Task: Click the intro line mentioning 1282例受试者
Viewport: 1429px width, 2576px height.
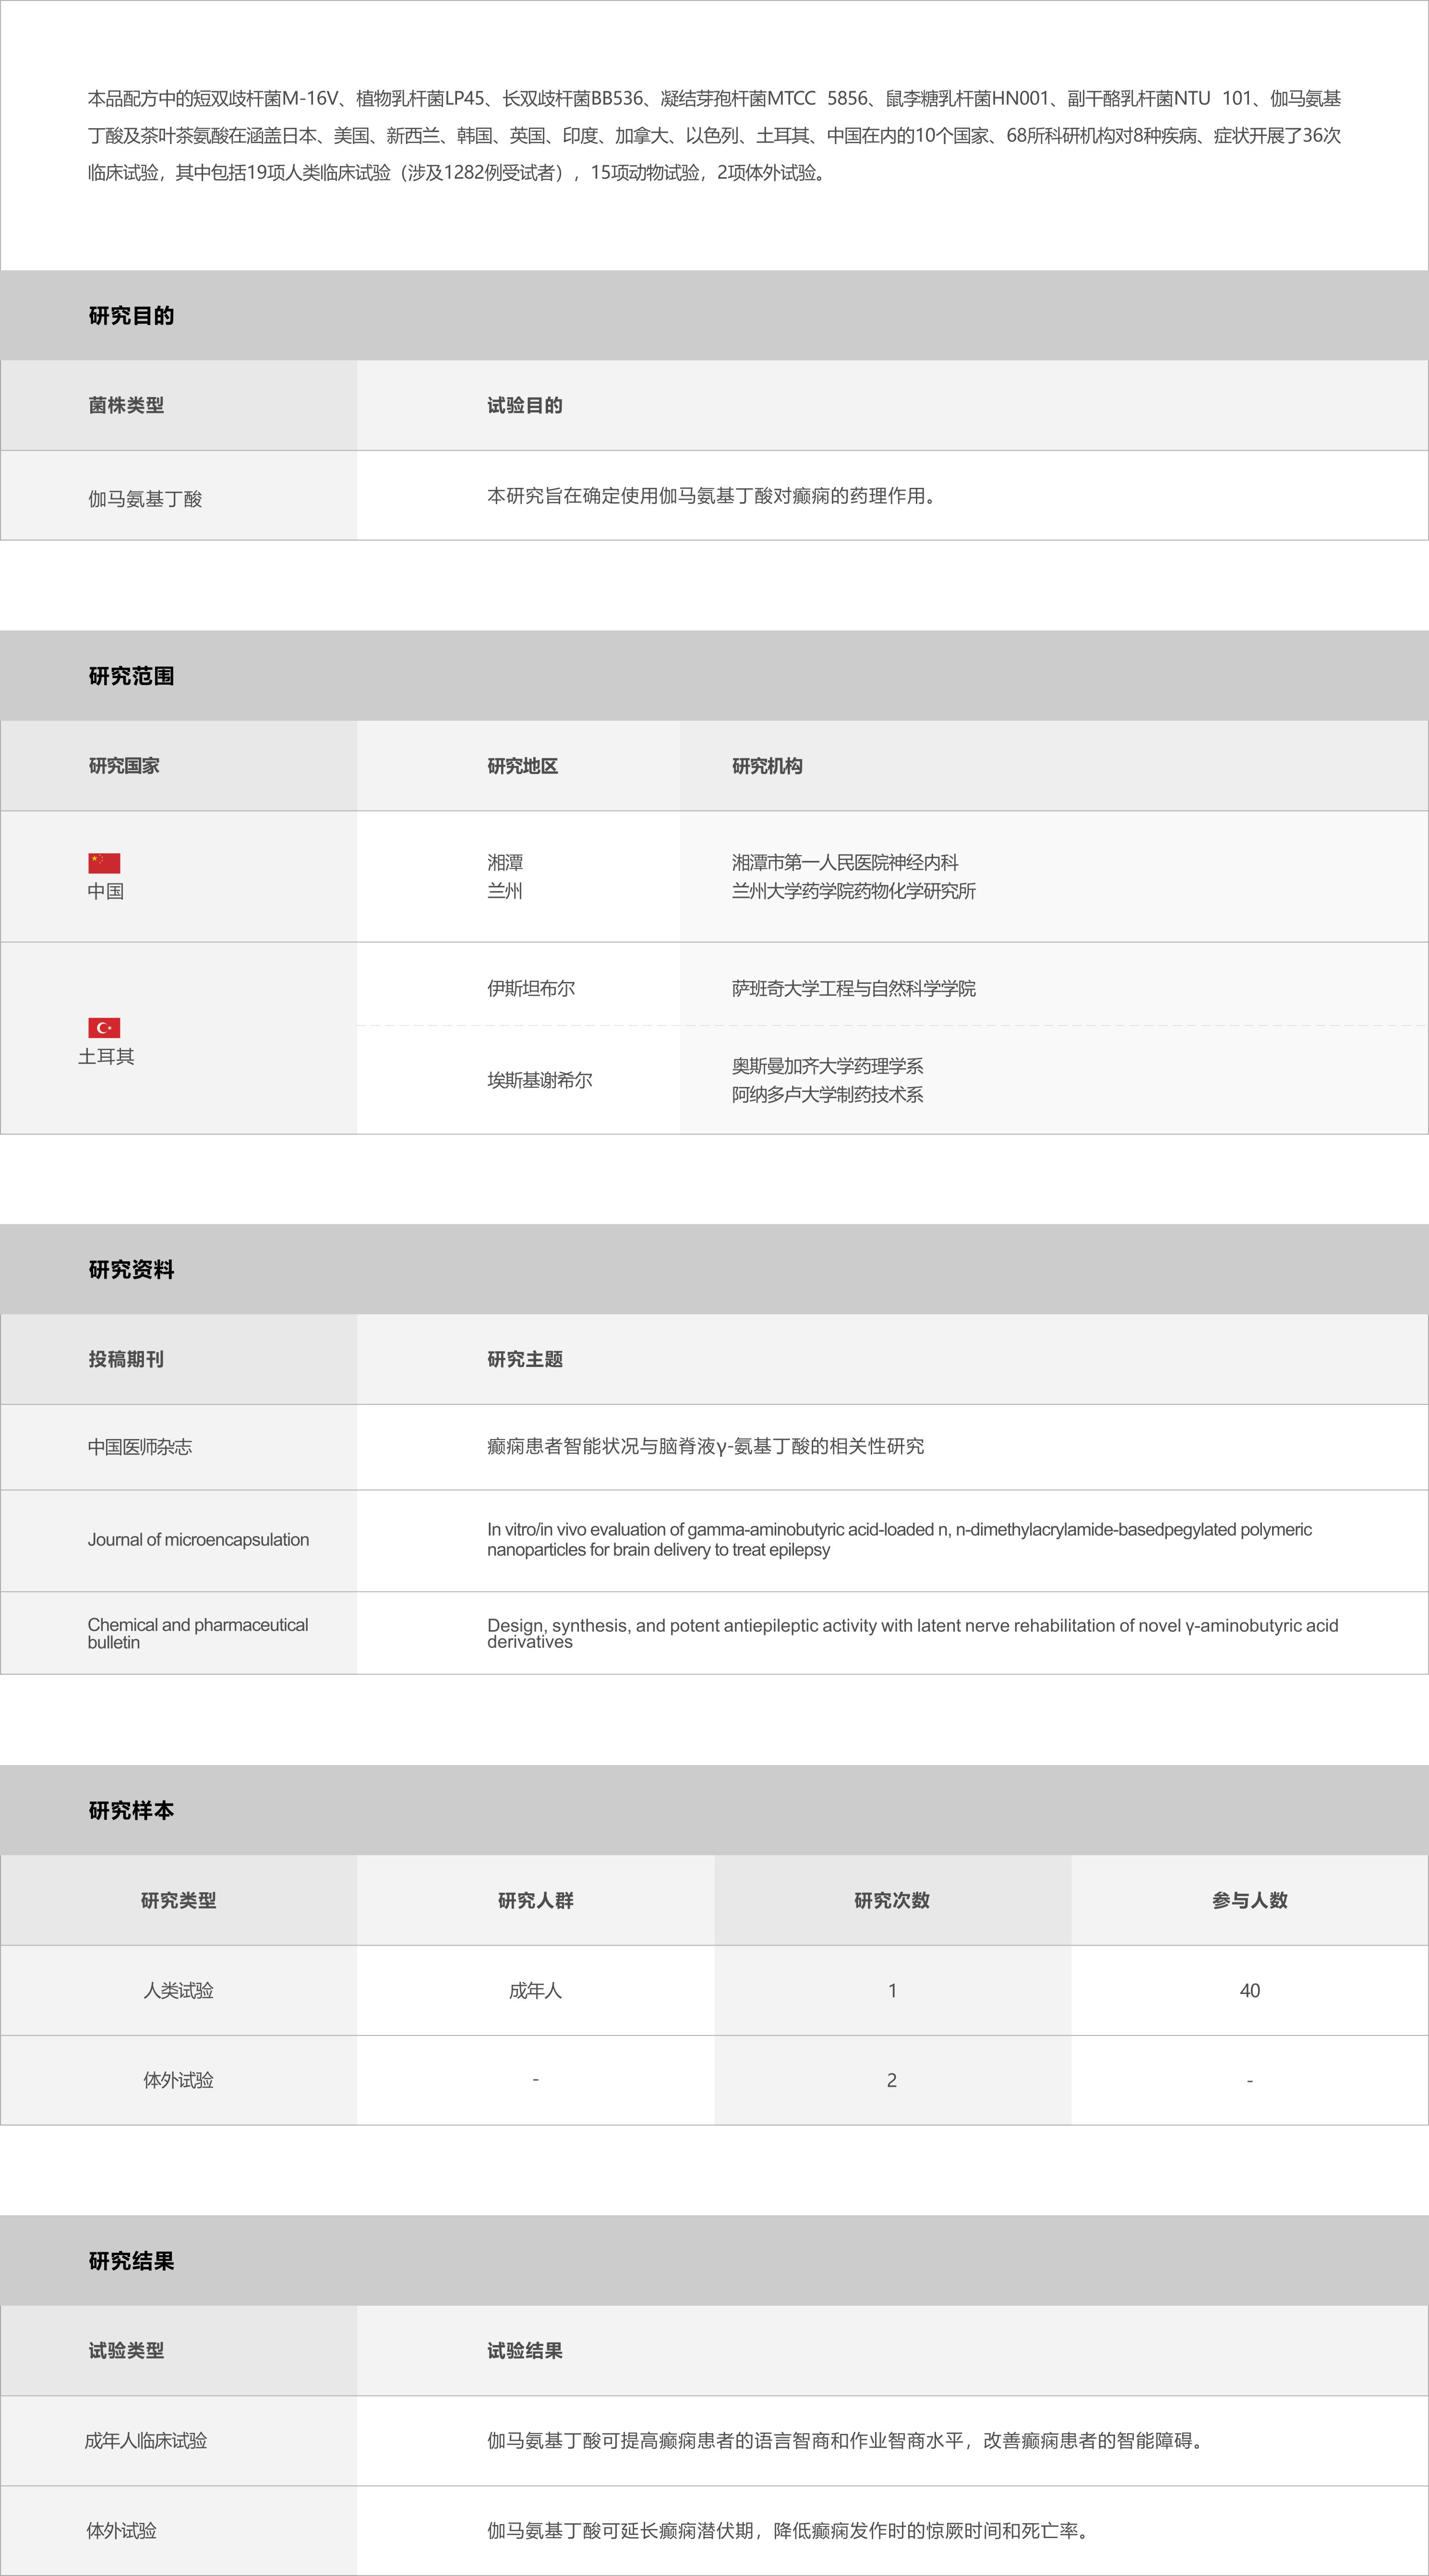Action: (x=458, y=172)
